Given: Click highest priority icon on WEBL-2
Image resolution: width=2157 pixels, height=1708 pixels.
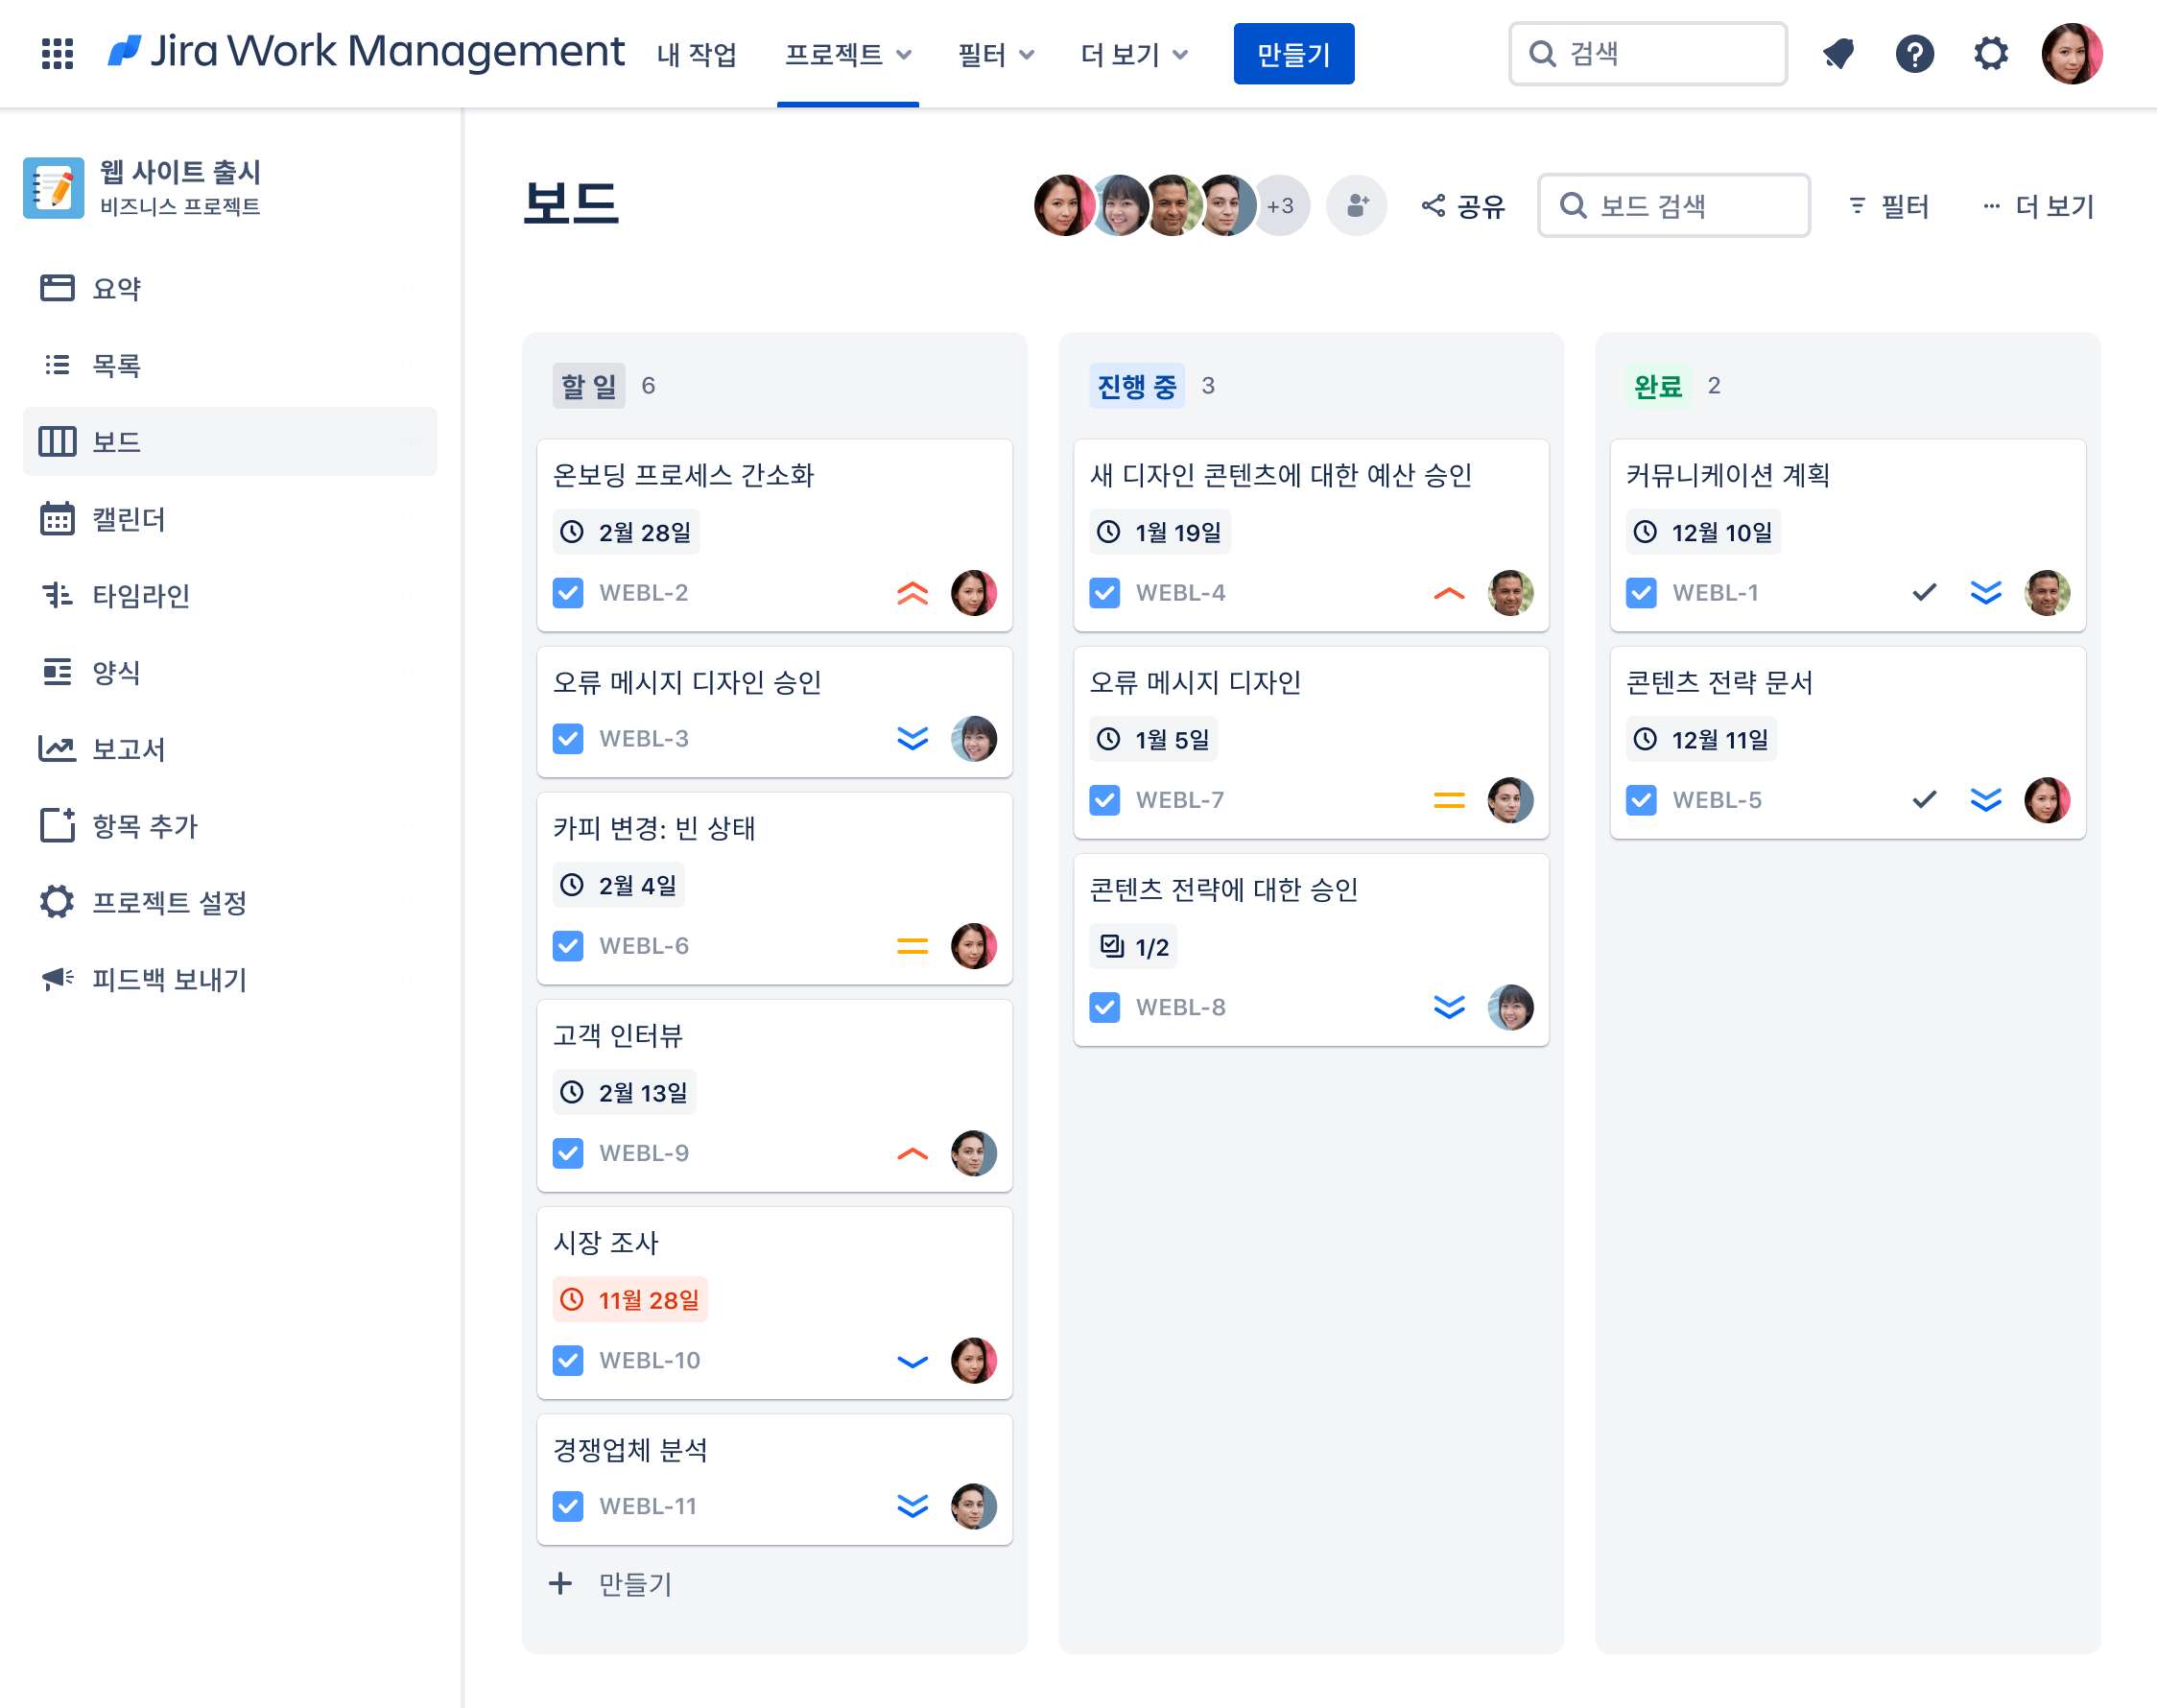Looking at the screenshot, I should [x=912, y=593].
